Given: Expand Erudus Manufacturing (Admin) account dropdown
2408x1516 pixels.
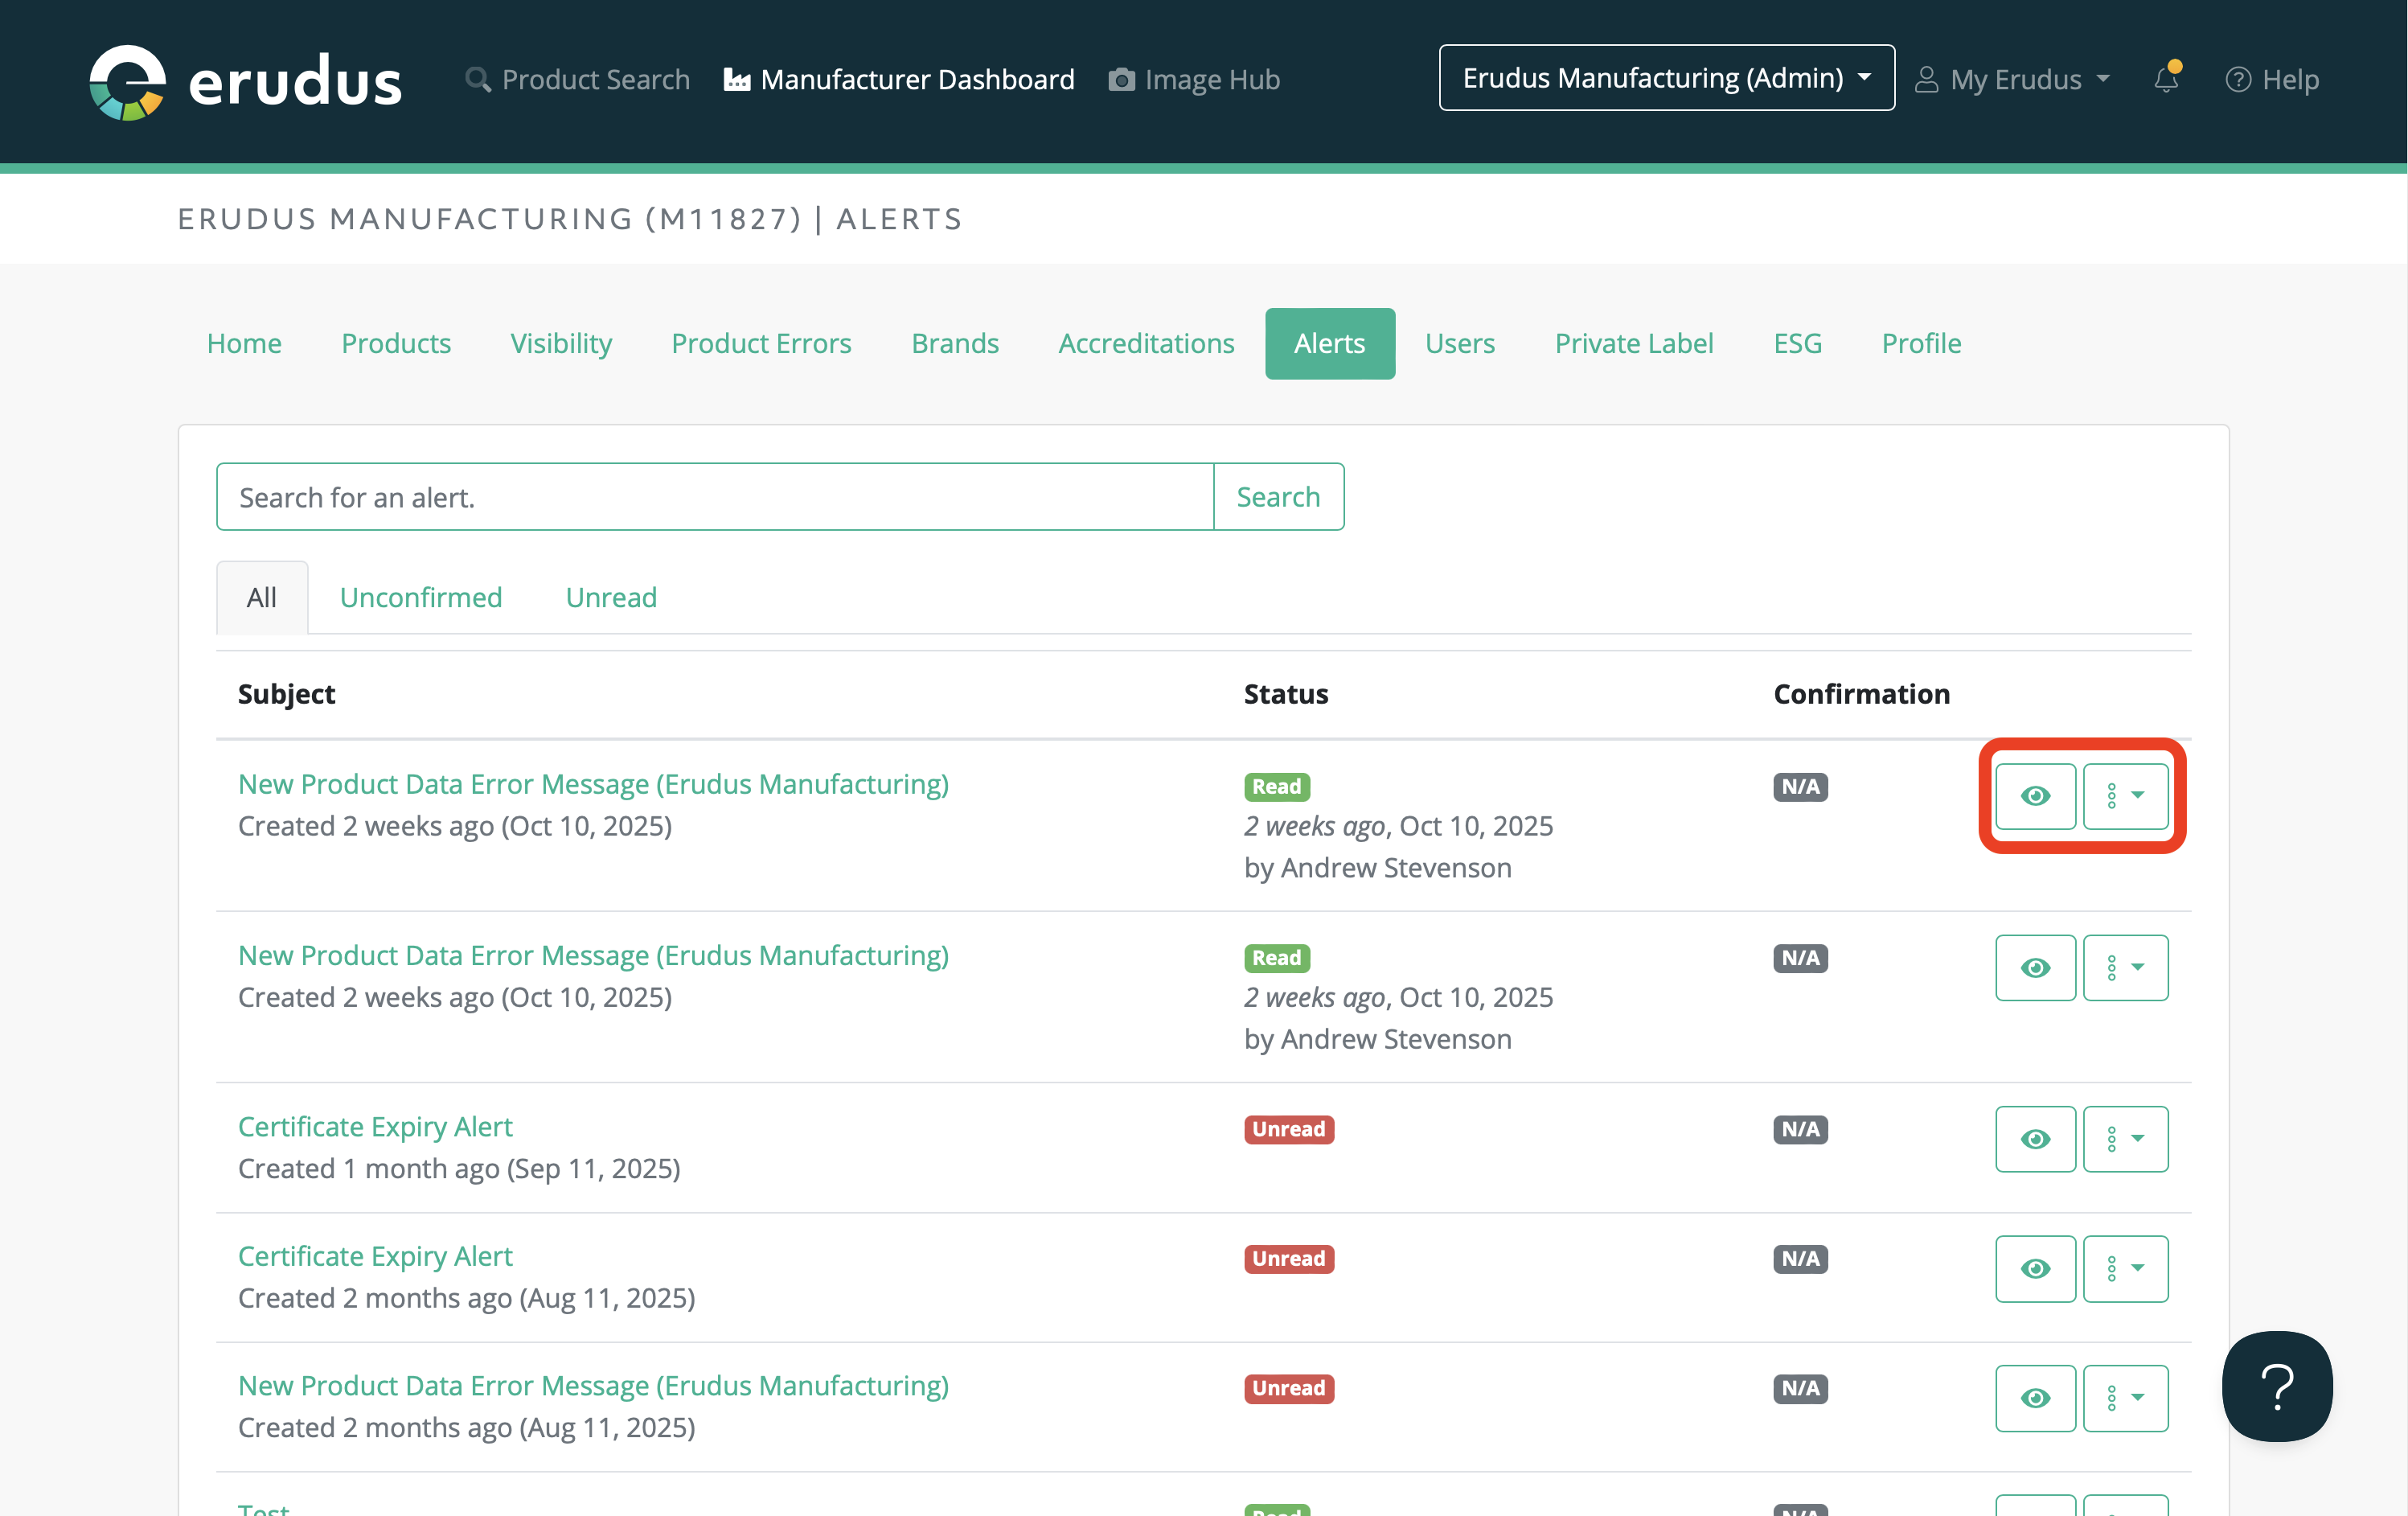Looking at the screenshot, I should pyautogui.click(x=1665, y=78).
